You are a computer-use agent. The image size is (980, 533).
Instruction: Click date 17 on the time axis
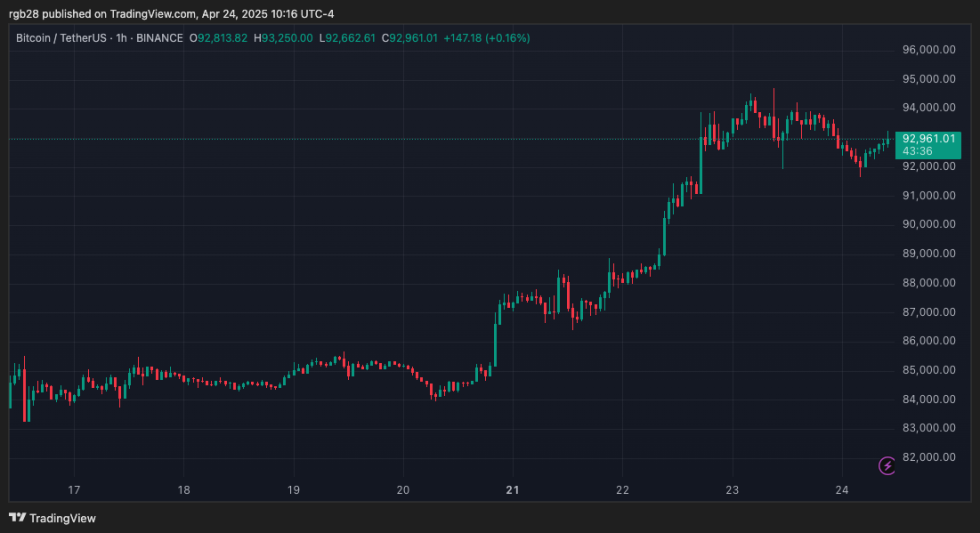coord(73,490)
